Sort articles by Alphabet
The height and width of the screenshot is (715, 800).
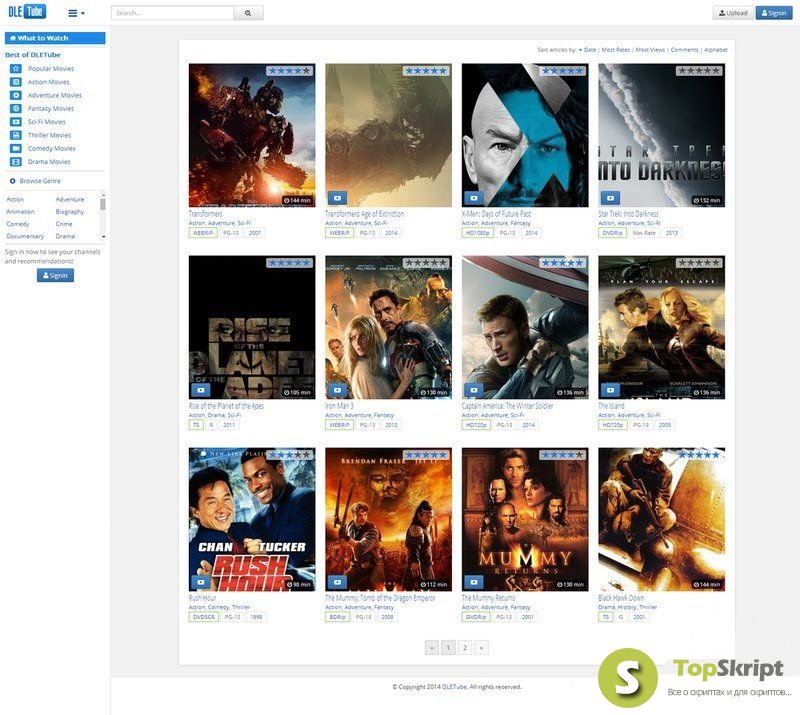click(716, 50)
